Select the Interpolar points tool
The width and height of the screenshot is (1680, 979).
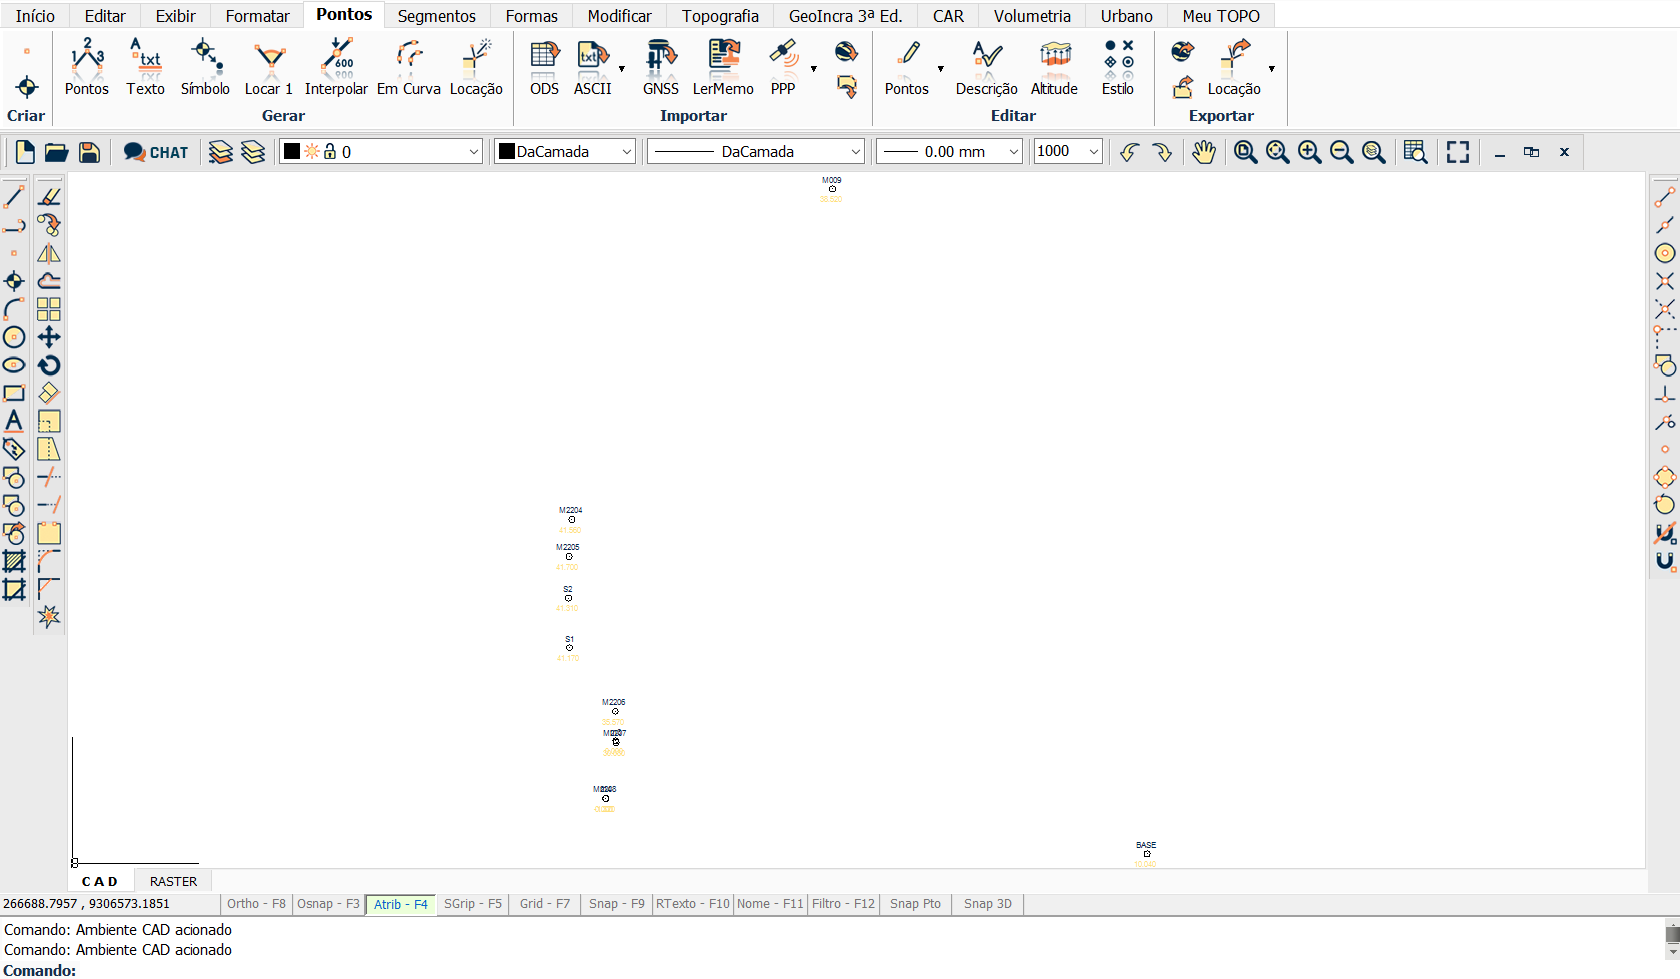336,66
